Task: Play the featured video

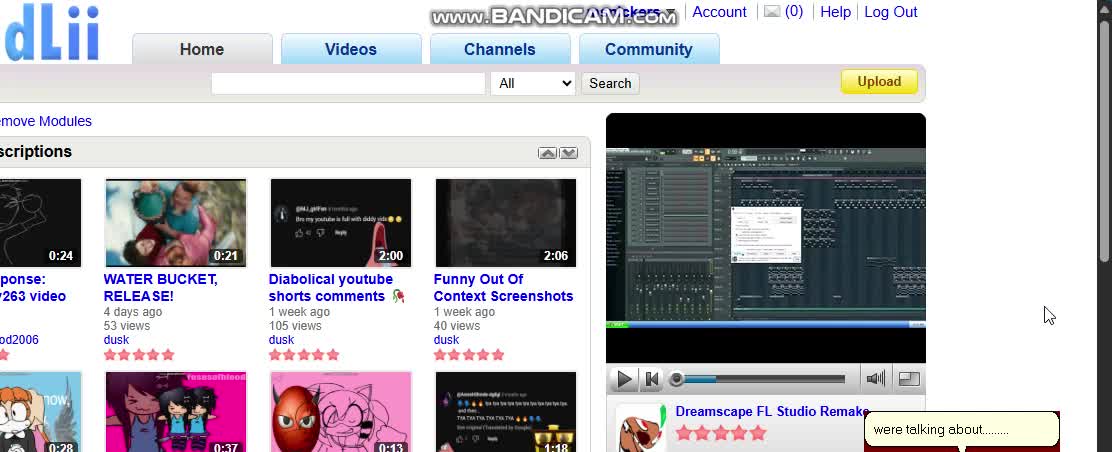Action: 624,379
